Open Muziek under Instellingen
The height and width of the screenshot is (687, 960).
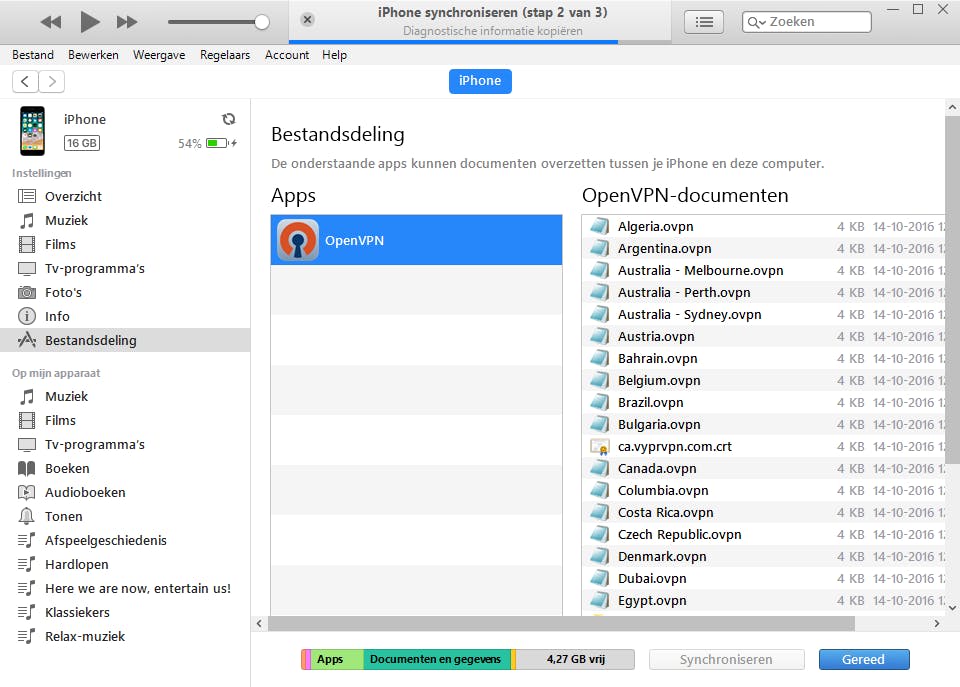pyautogui.click(x=125, y=220)
